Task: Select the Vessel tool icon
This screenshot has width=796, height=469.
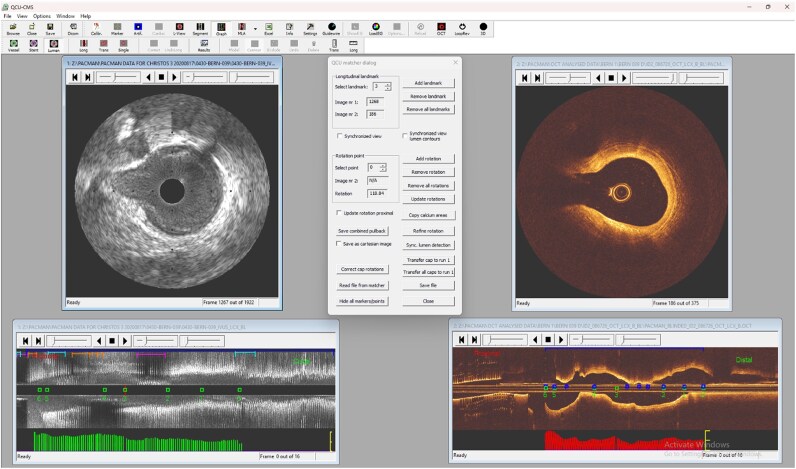Action: click(x=14, y=46)
